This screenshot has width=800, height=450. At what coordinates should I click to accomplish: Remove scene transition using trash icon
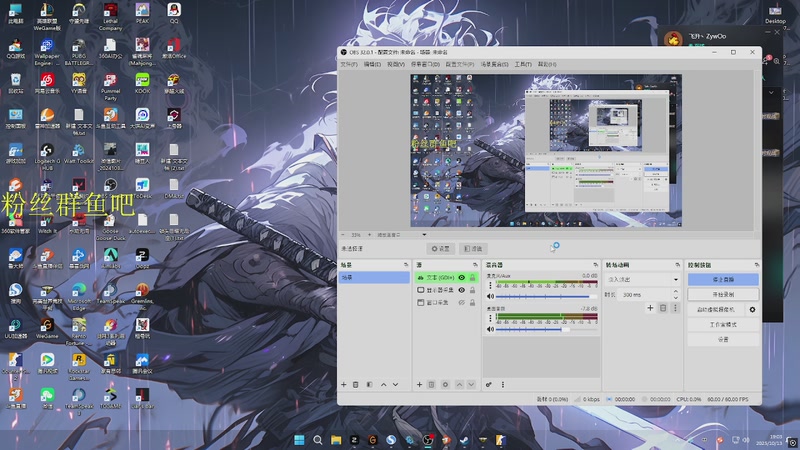(663, 308)
